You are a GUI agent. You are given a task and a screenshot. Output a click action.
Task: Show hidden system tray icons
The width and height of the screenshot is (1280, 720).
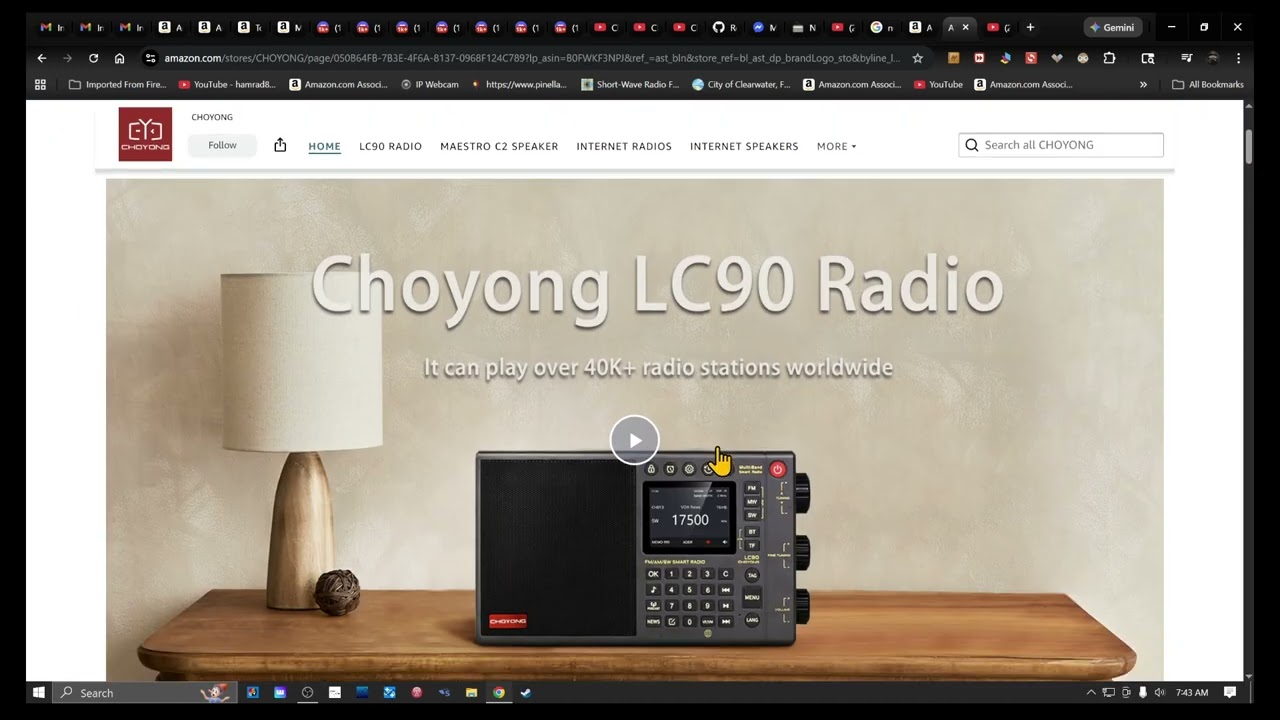pos(1091,692)
